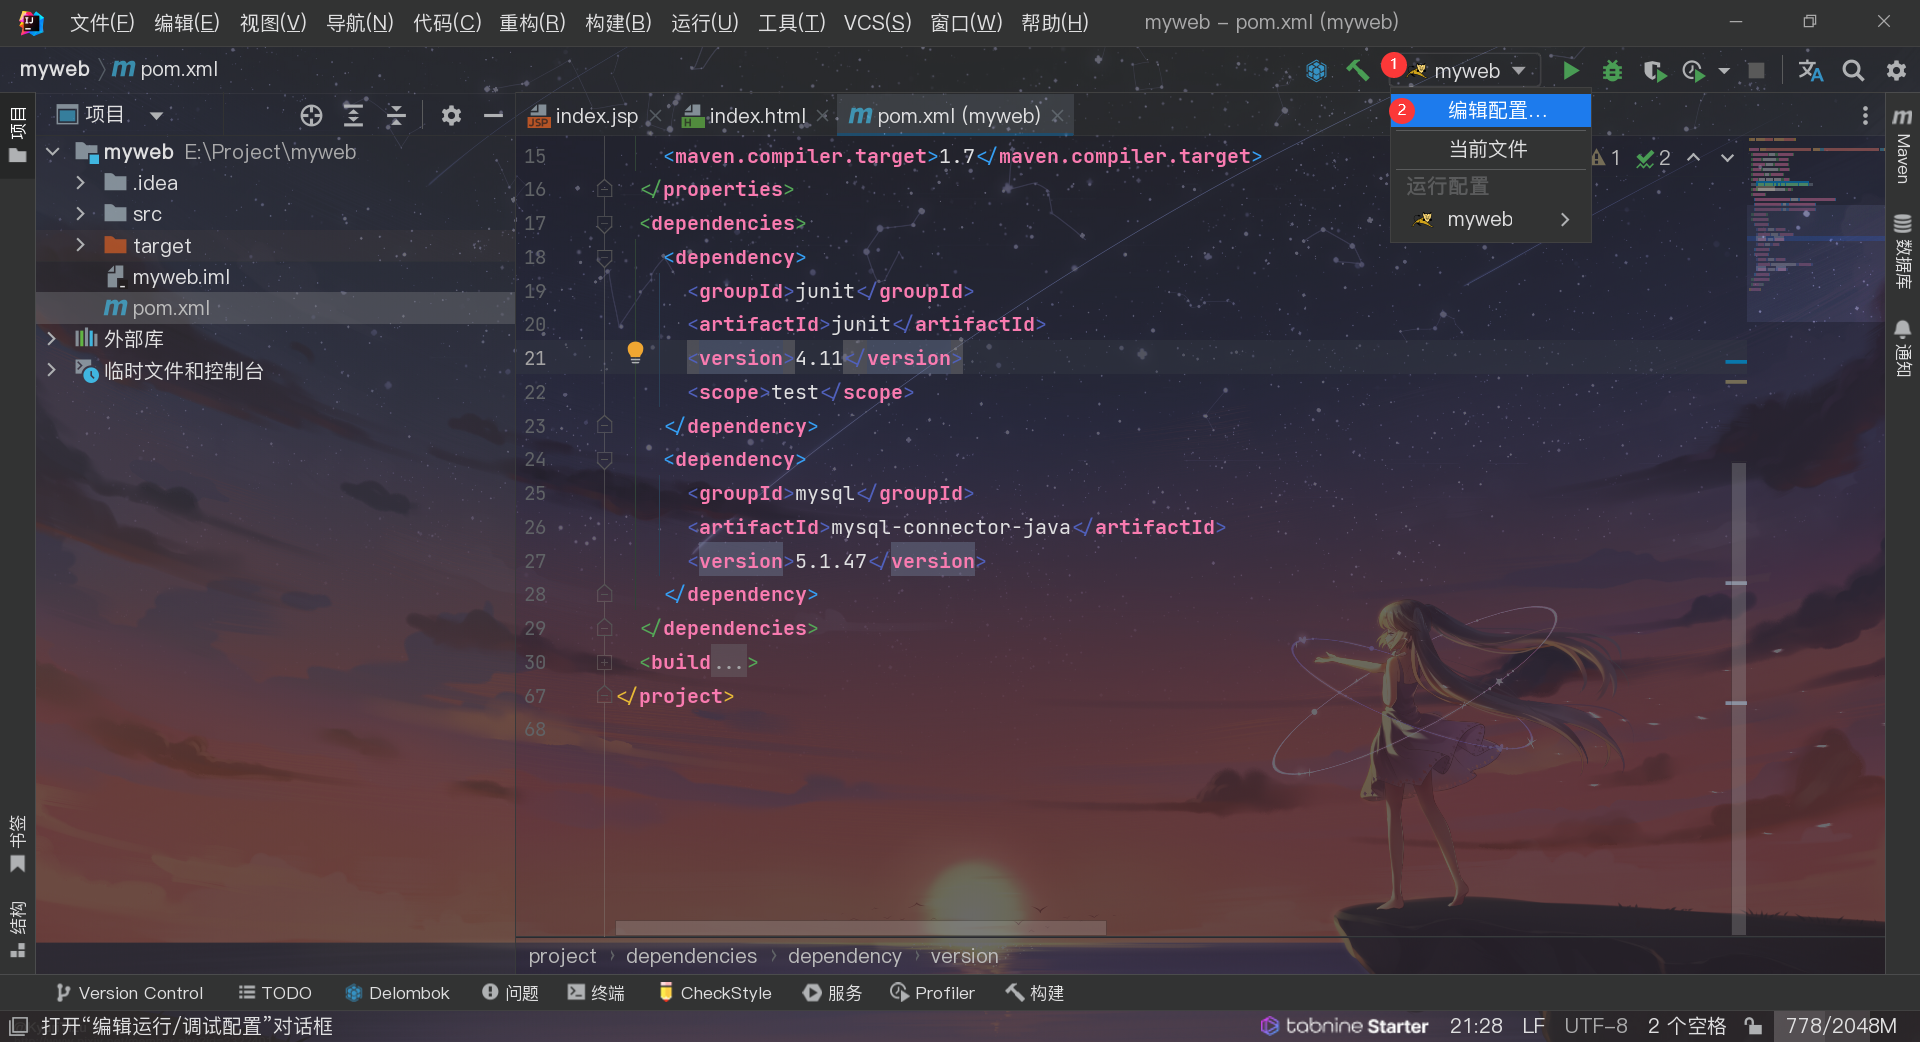Open the CheckStyle tool window
The height and width of the screenshot is (1042, 1920).
(715, 993)
